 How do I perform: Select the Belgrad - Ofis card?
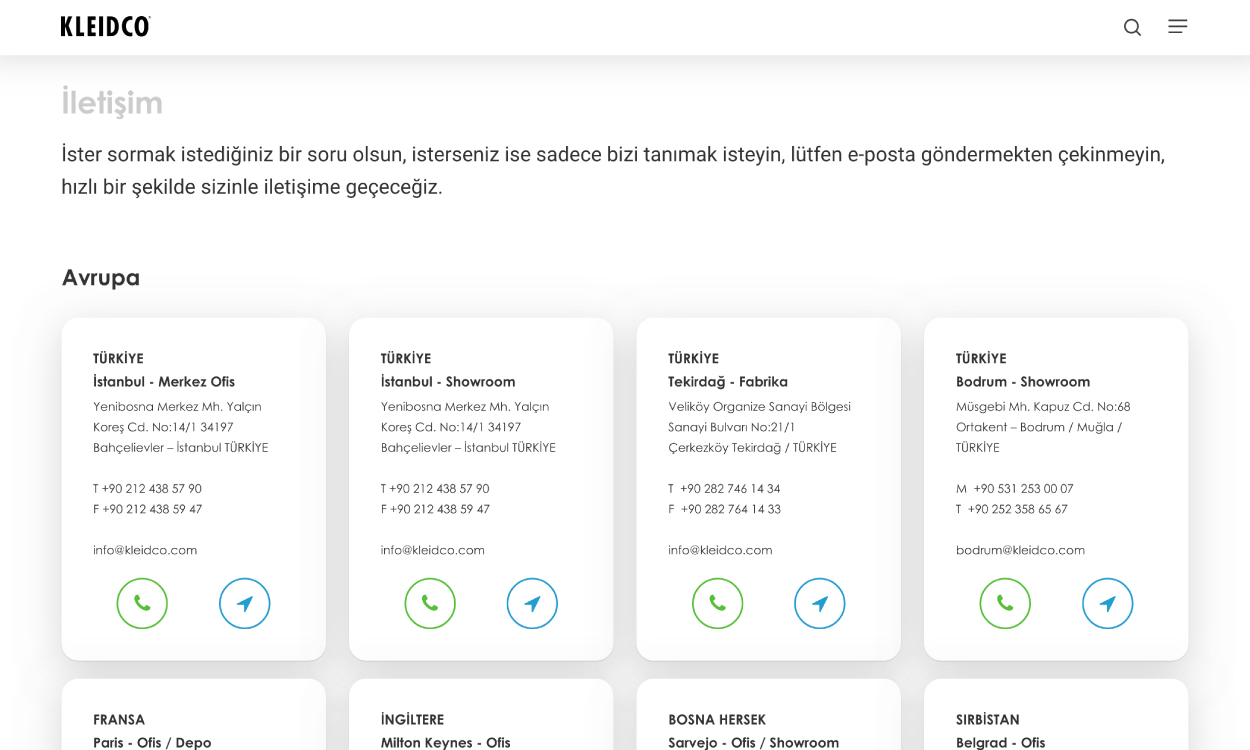point(1000,742)
